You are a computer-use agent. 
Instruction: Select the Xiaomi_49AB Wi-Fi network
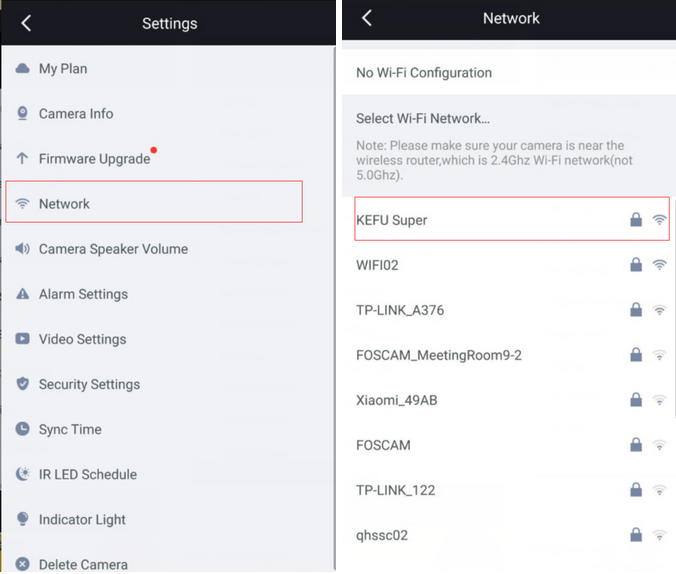[397, 400]
